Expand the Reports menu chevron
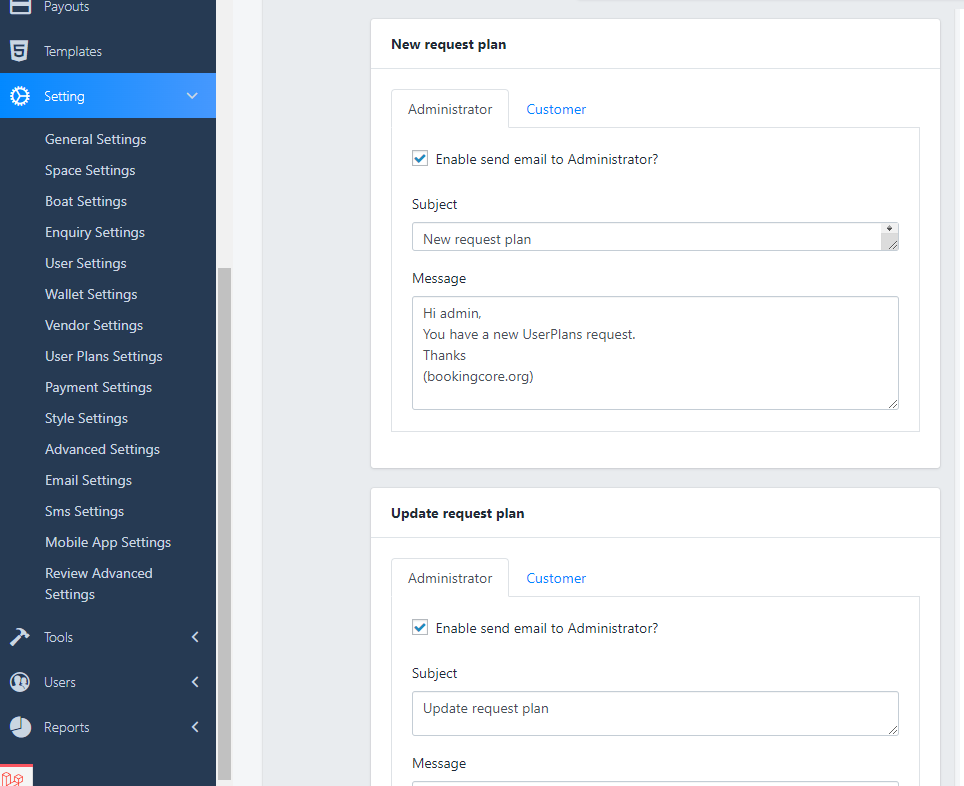Image resolution: width=964 pixels, height=786 pixels. 195,727
